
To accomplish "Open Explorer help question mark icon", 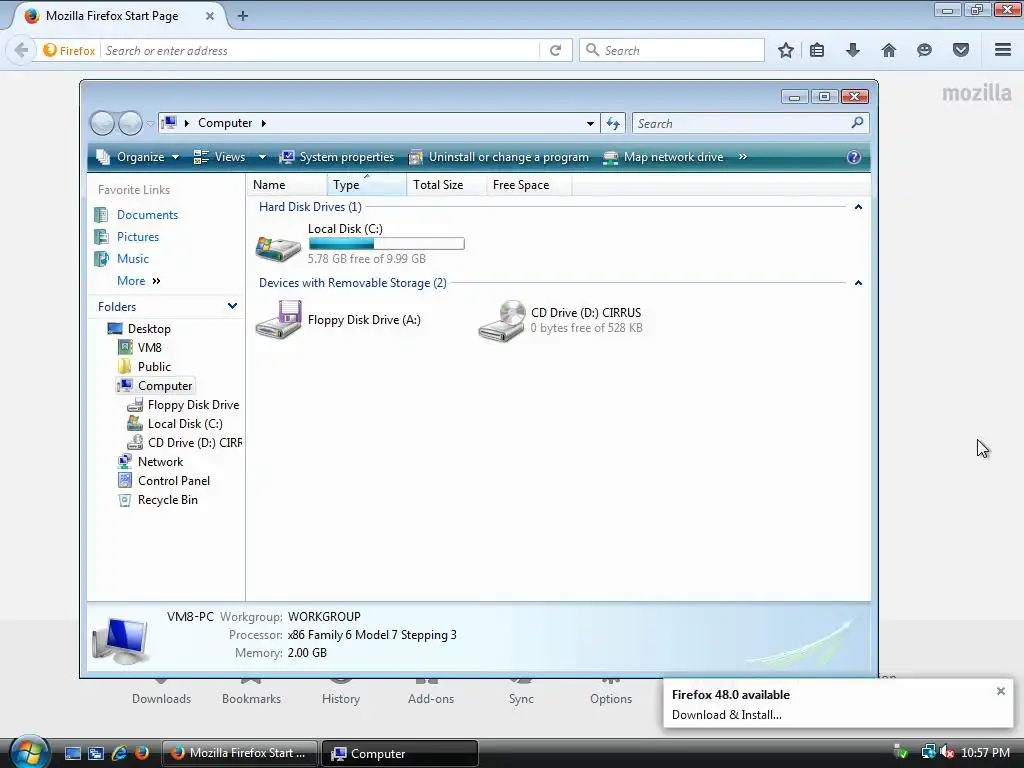I will pyautogui.click(x=854, y=157).
